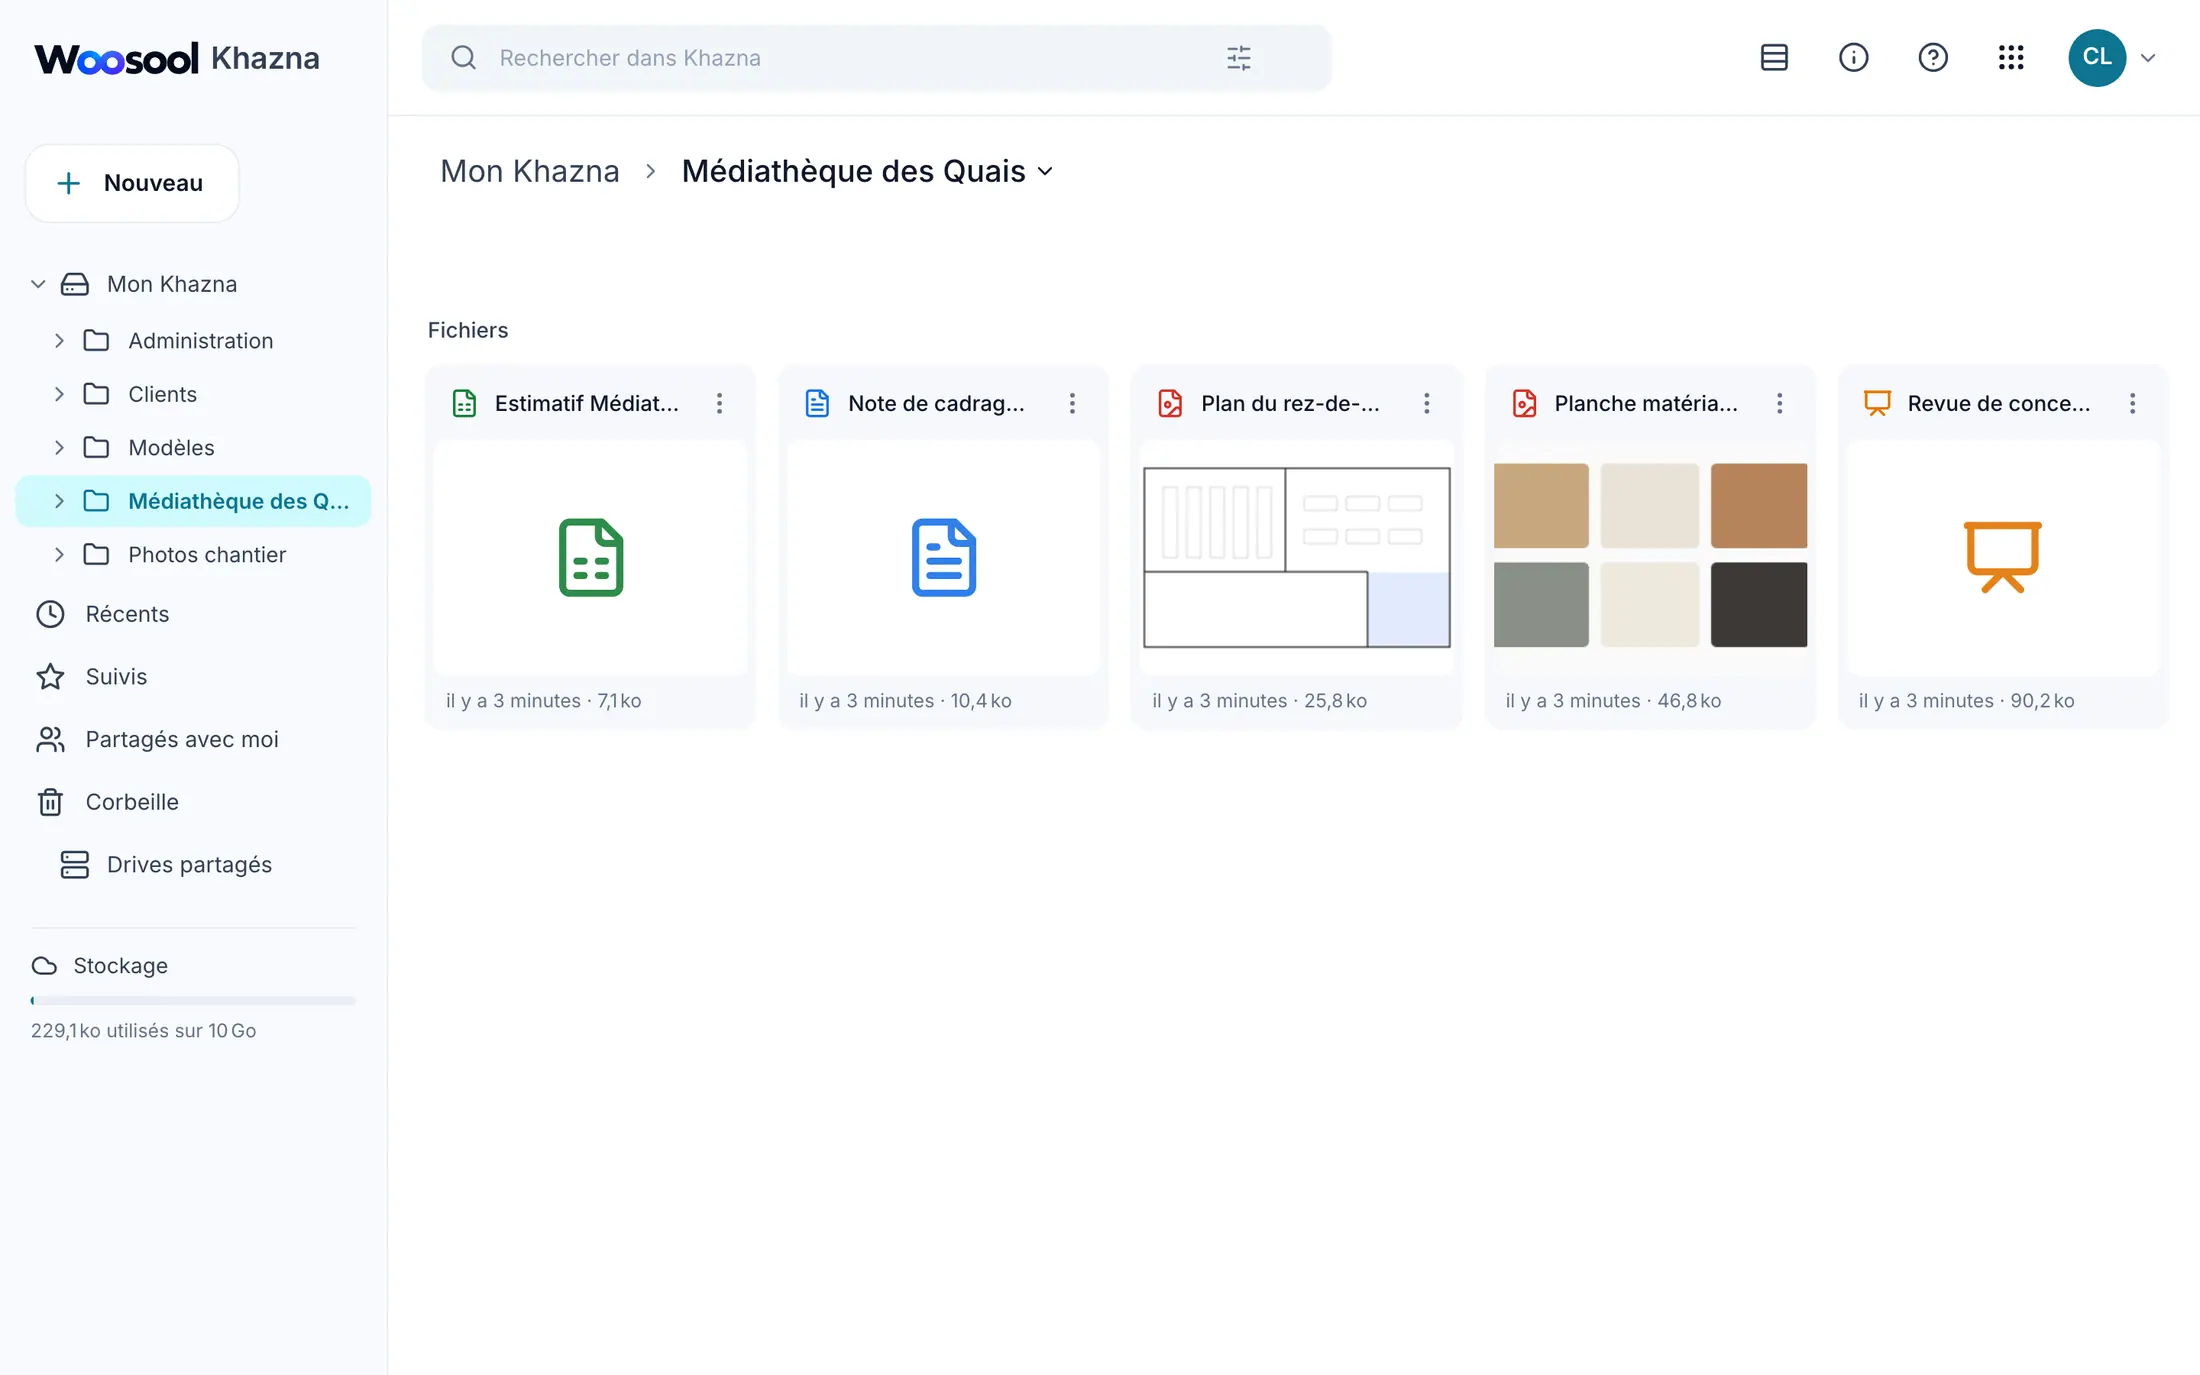Click the cloud Stockage icon

pos(44,965)
